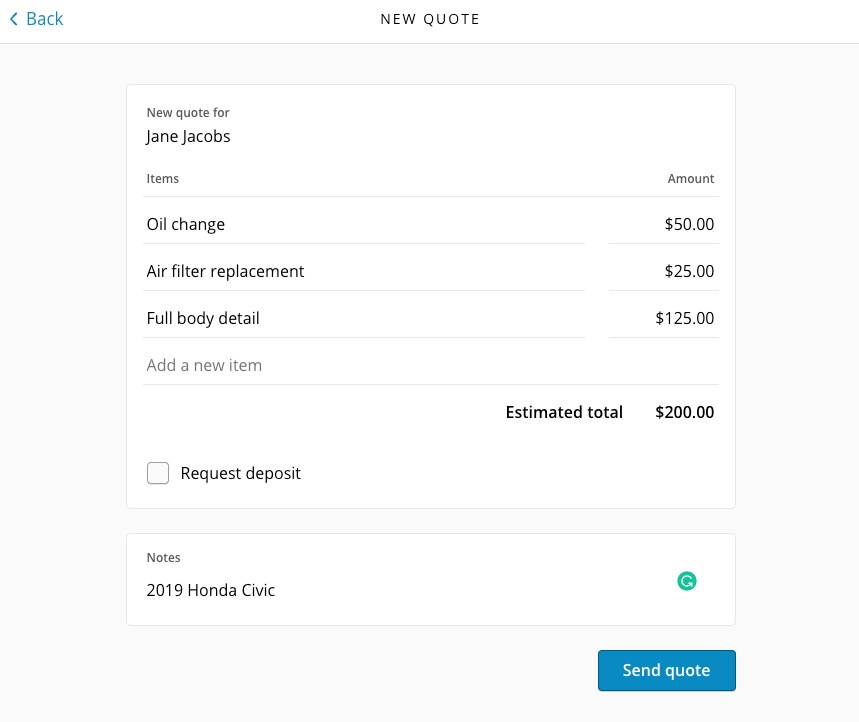Click the $25.00 amount field

664,271
